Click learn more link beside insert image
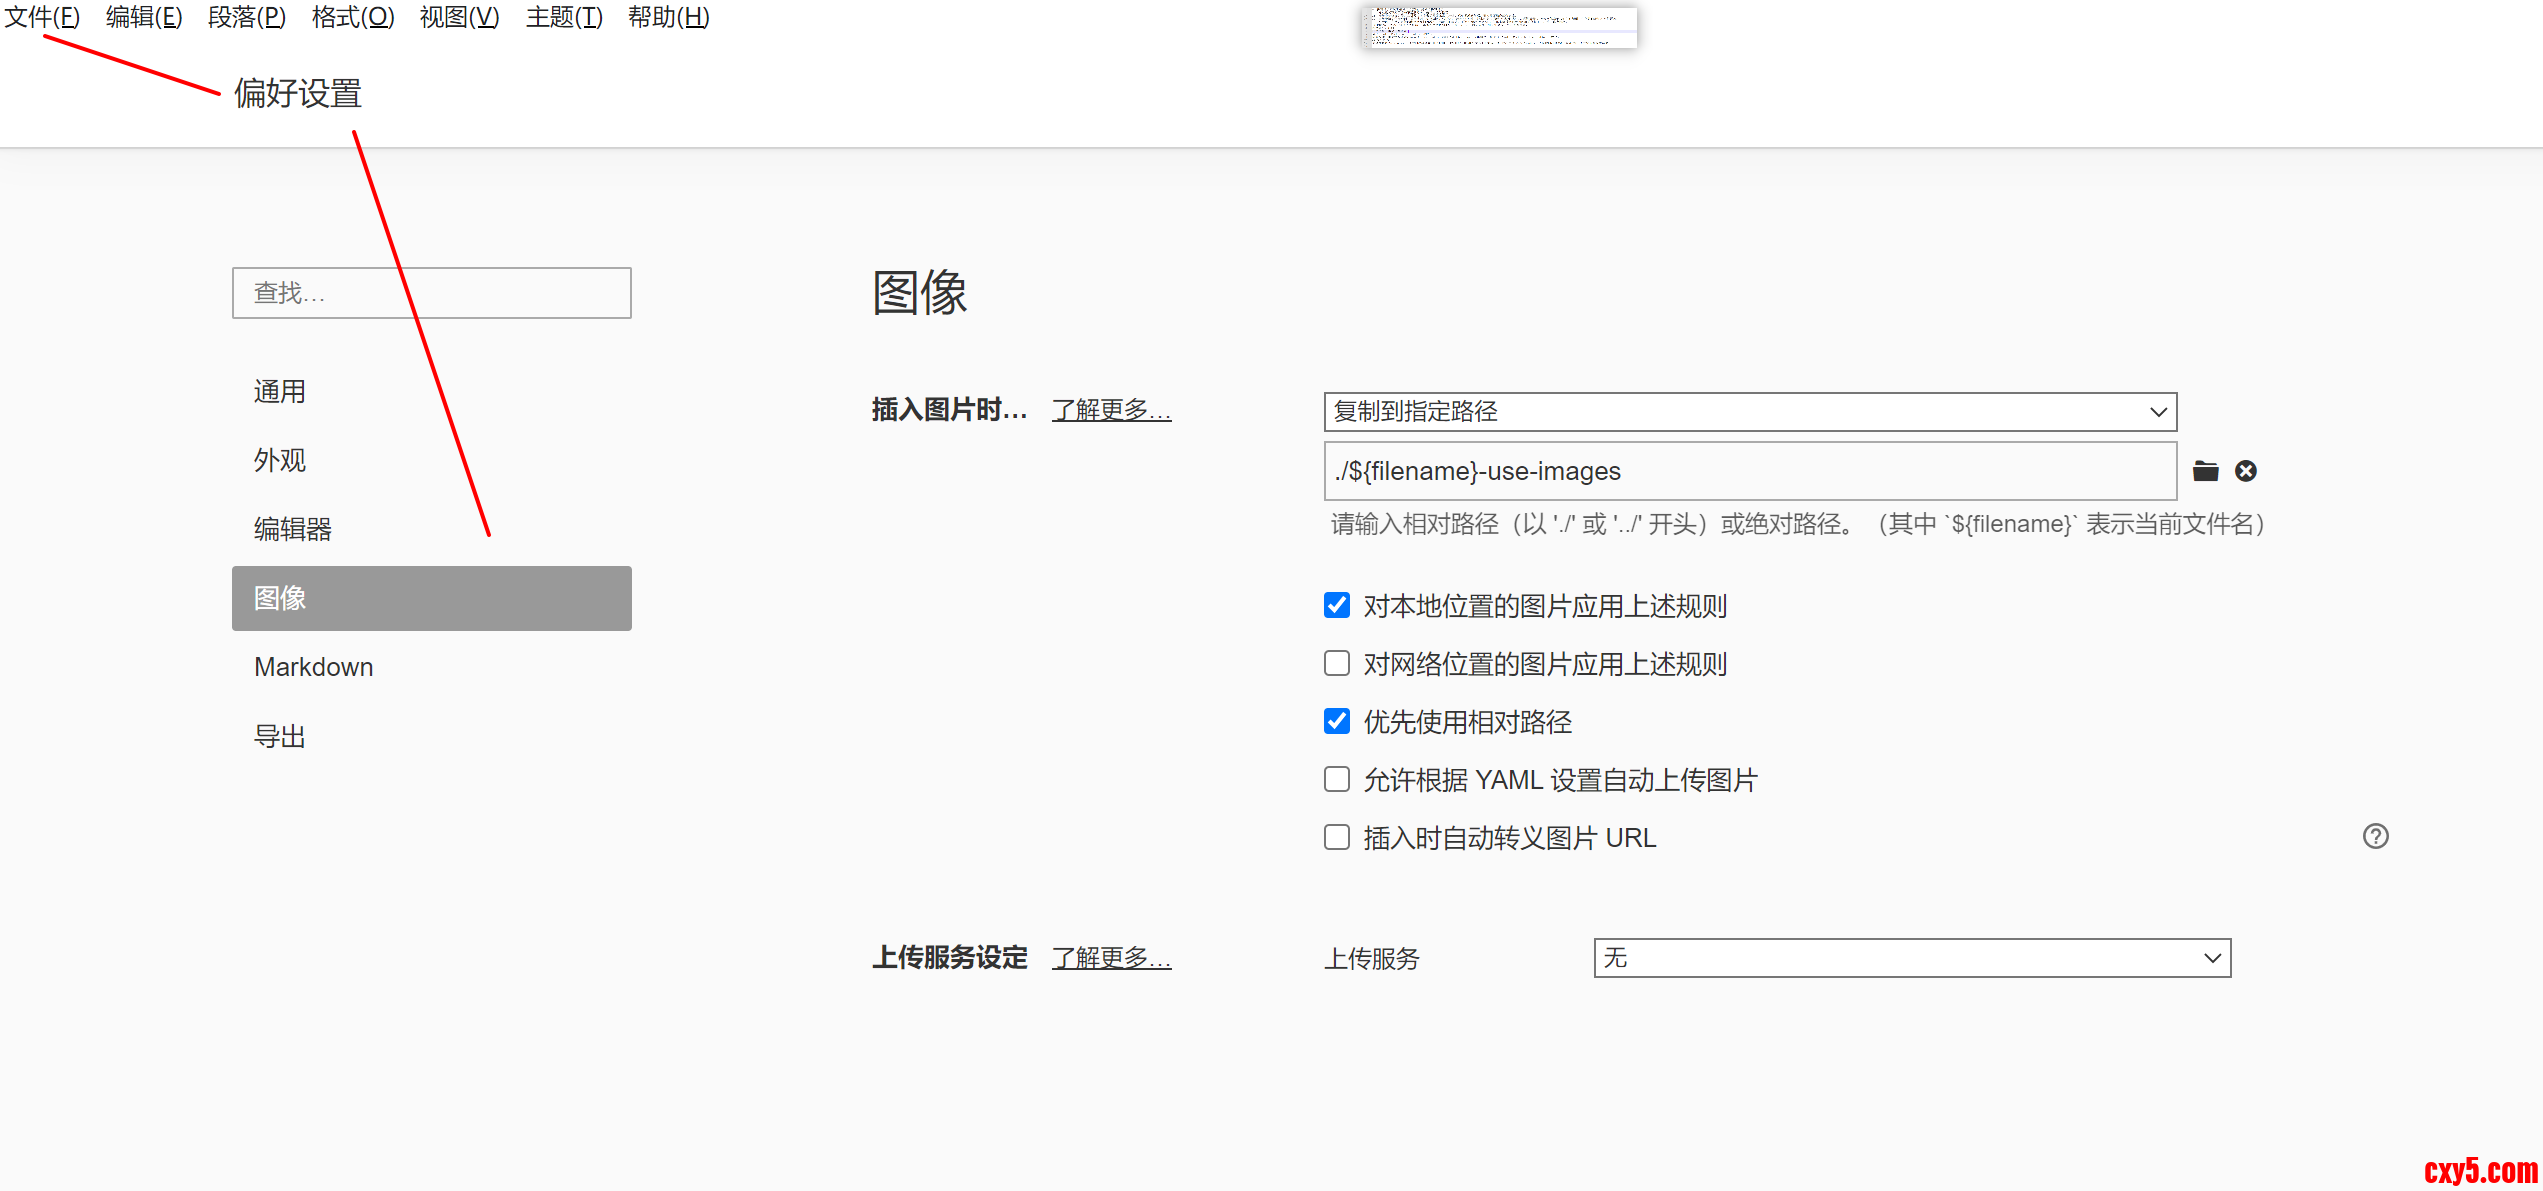 (1111, 410)
